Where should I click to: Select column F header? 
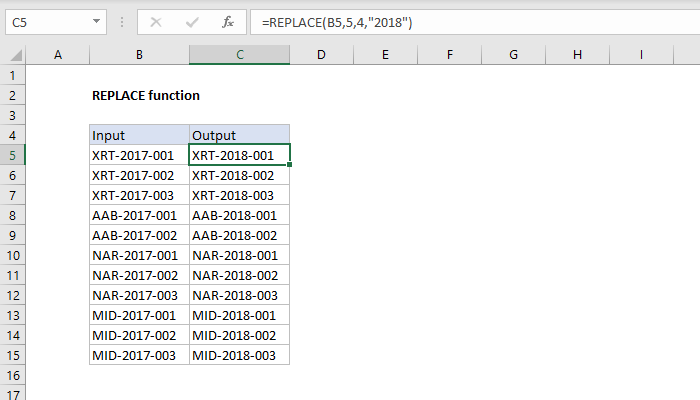[450, 55]
